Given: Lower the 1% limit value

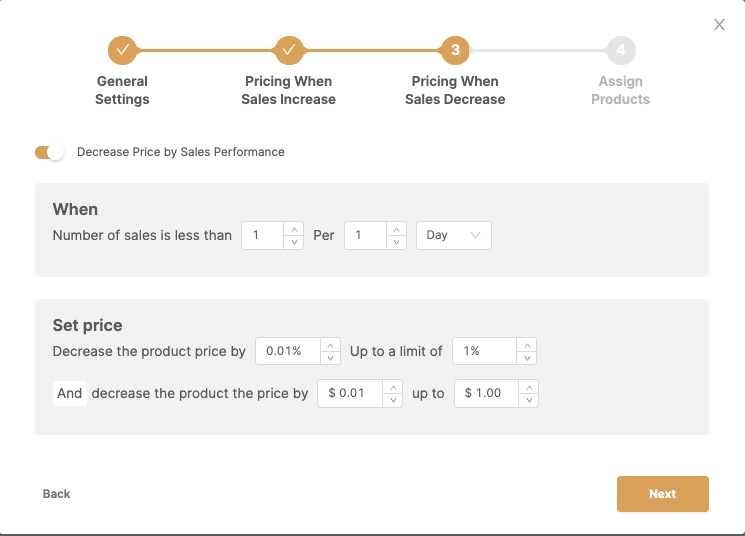Looking at the screenshot, I should tap(527, 358).
